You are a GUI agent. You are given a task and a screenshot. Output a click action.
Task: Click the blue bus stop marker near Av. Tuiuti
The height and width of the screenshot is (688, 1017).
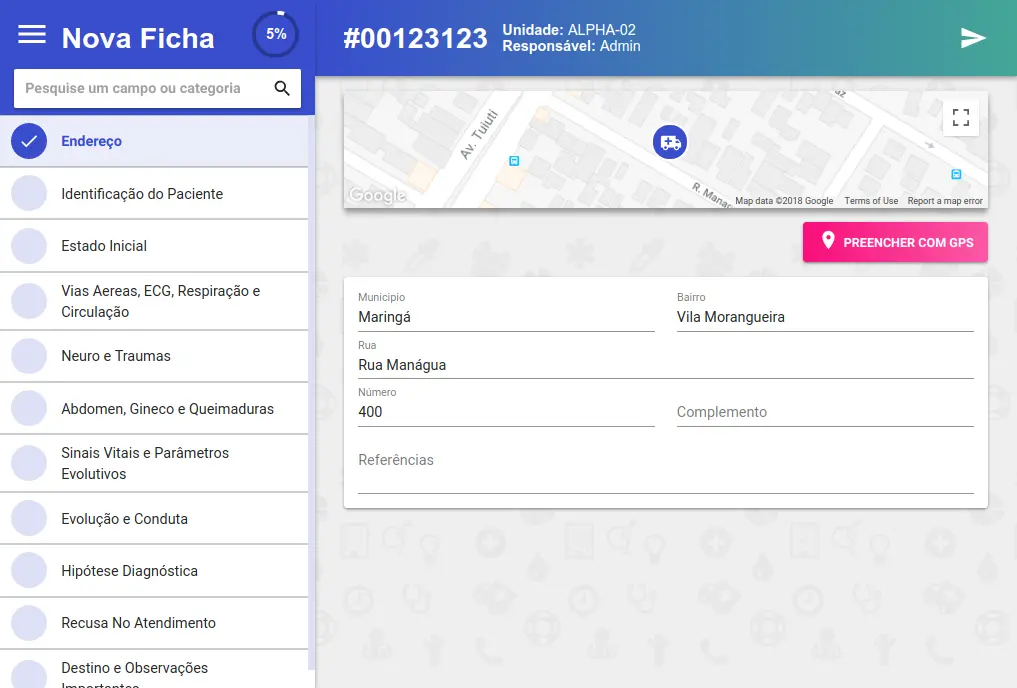tap(514, 160)
